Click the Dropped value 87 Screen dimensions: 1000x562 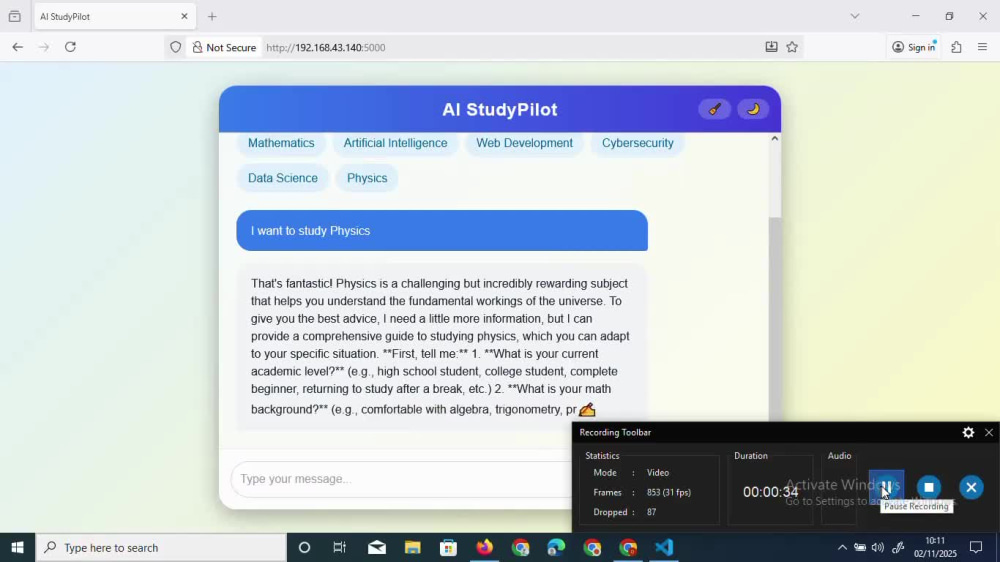[x=651, y=512]
